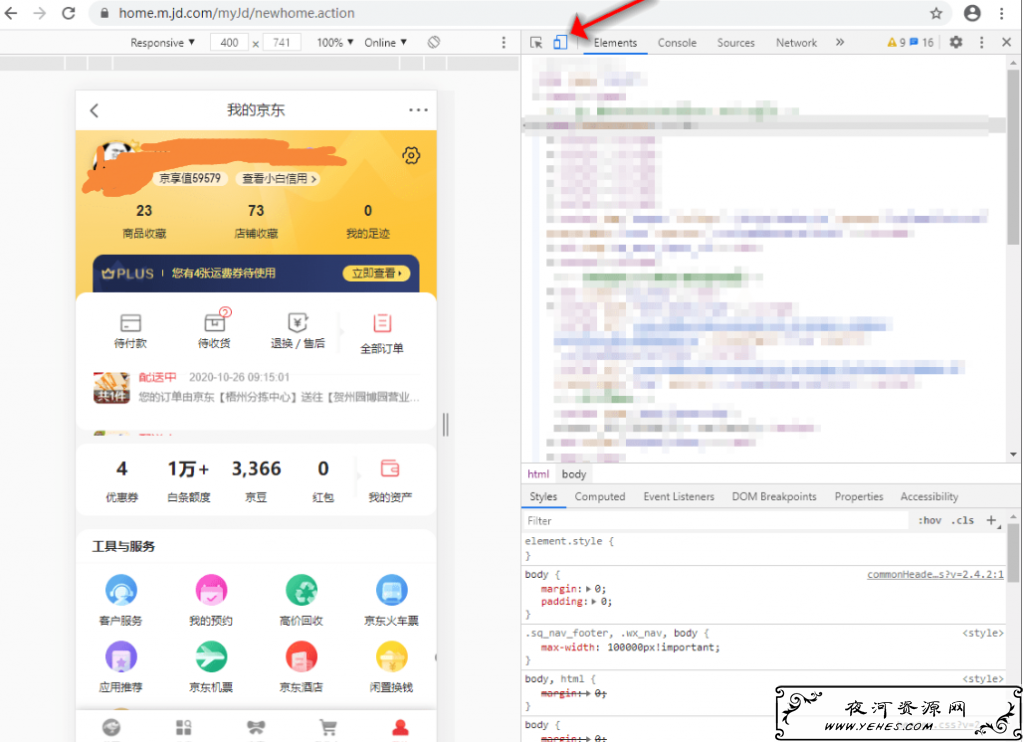Click the viewport height field showing 741

point(281,42)
